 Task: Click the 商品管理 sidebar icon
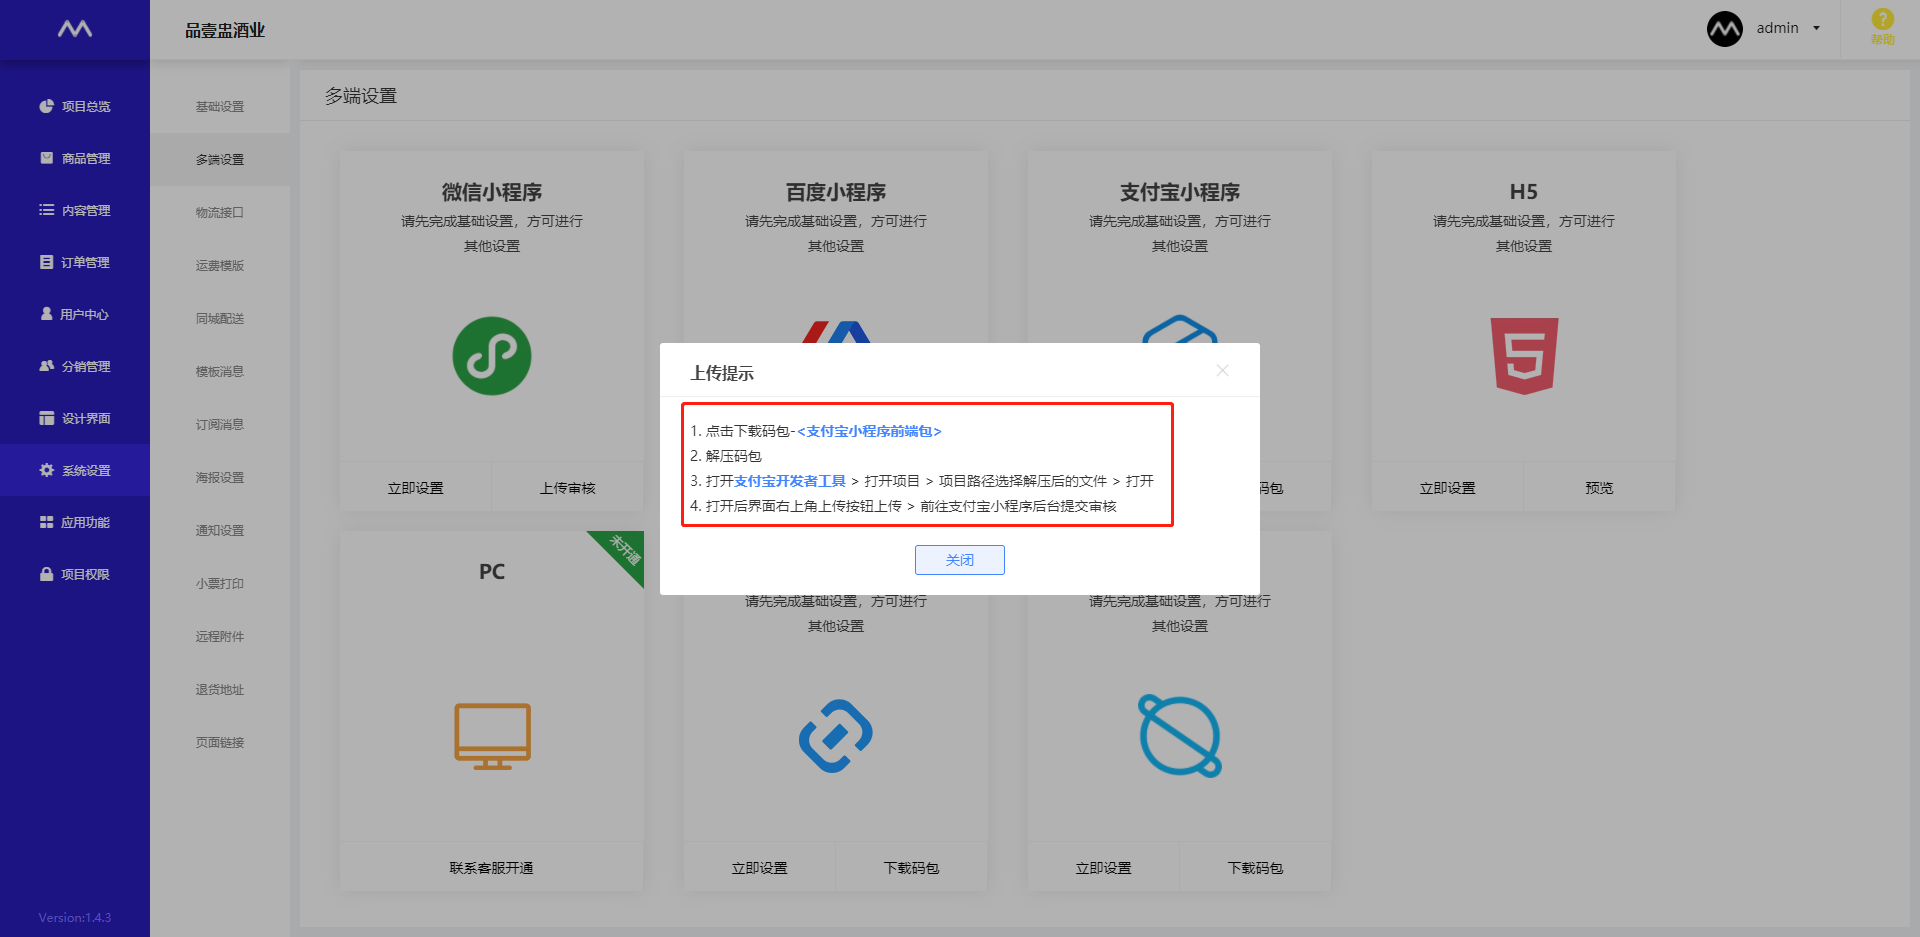(46, 158)
